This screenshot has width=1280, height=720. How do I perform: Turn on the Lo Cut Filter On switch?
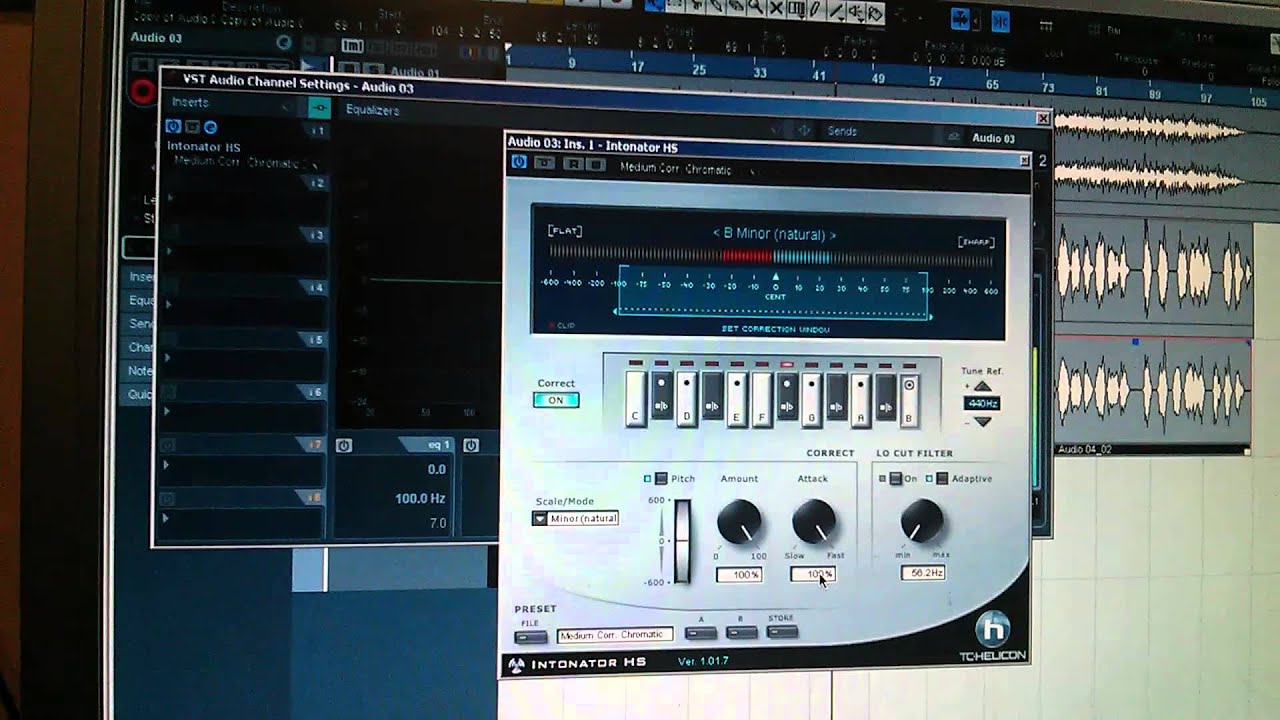896,479
